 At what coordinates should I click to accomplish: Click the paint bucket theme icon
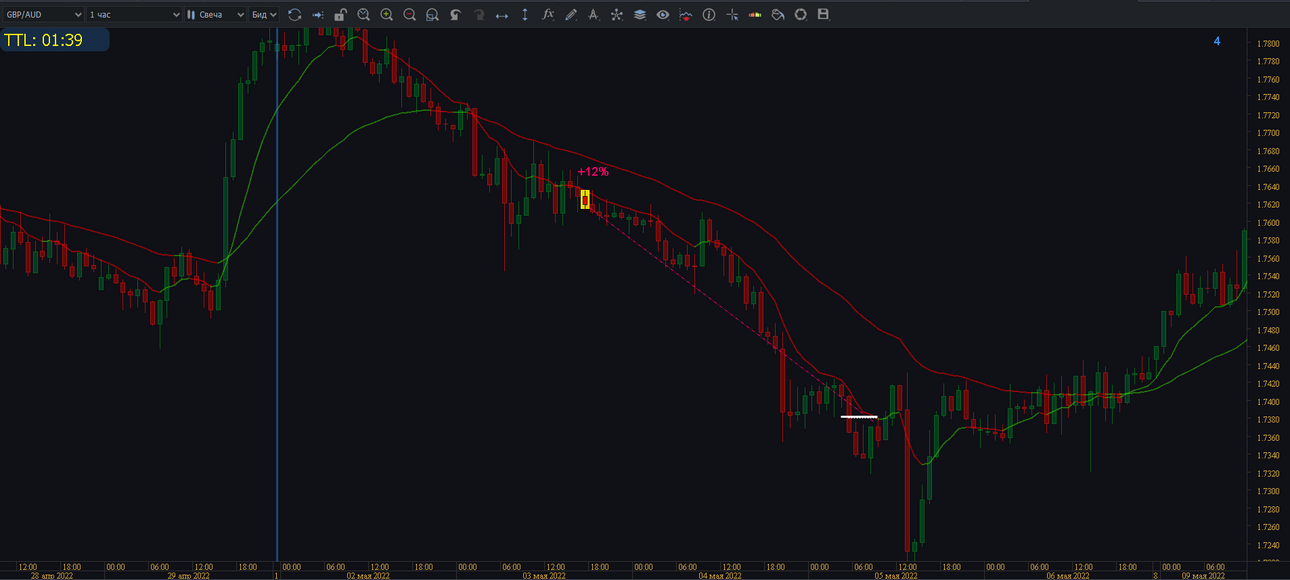(778, 15)
